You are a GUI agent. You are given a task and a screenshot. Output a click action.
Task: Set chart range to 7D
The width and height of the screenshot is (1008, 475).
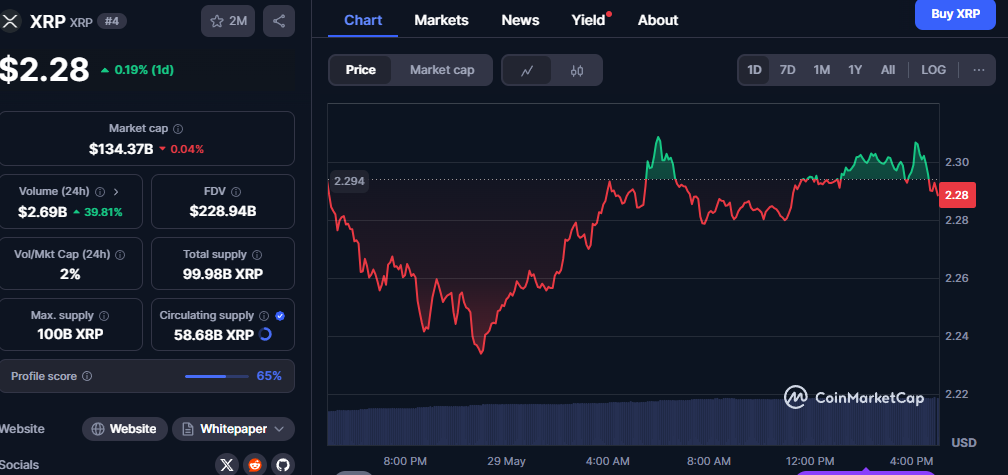click(788, 70)
